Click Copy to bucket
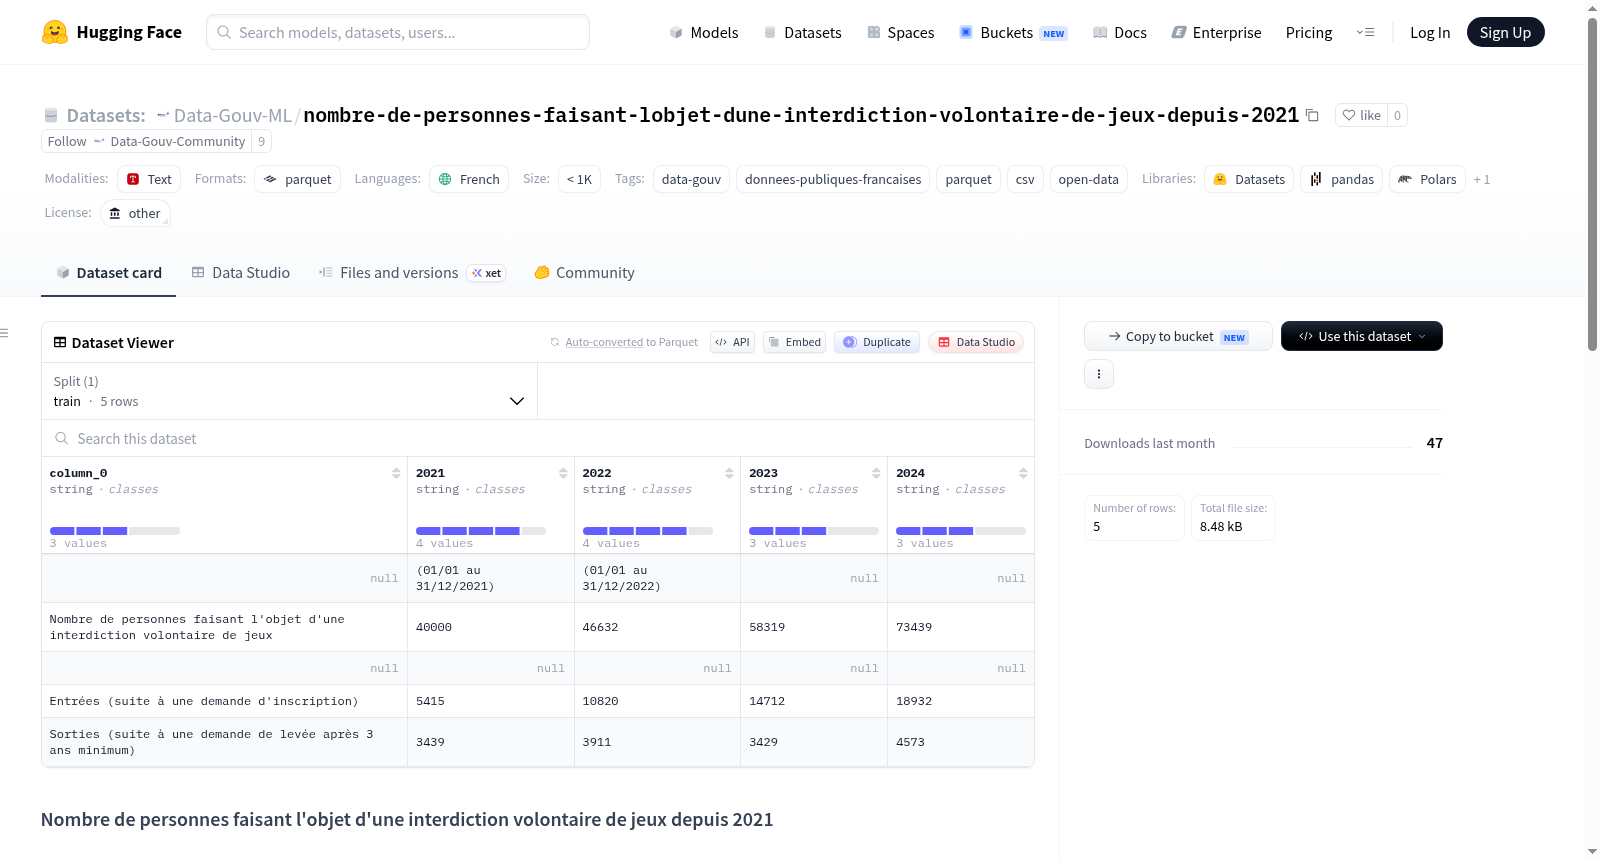 [1178, 336]
